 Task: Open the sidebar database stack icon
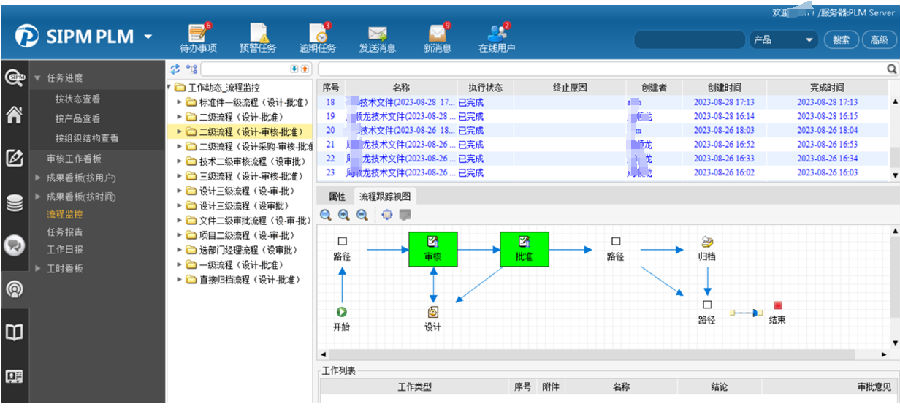click(x=14, y=203)
